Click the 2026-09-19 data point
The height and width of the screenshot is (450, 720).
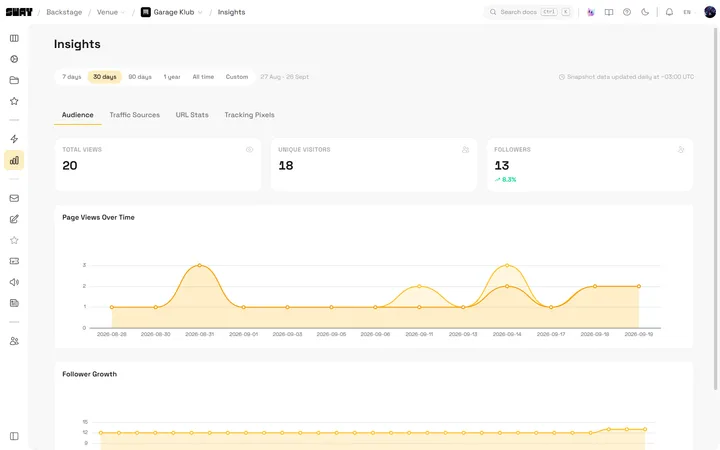(639, 287)
